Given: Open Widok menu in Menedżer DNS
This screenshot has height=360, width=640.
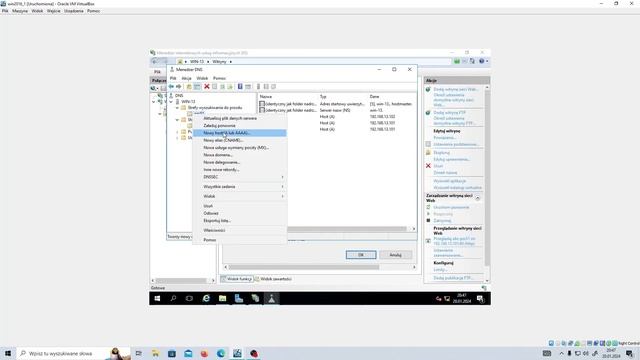Looking at the screenshot, I should 202,78.
